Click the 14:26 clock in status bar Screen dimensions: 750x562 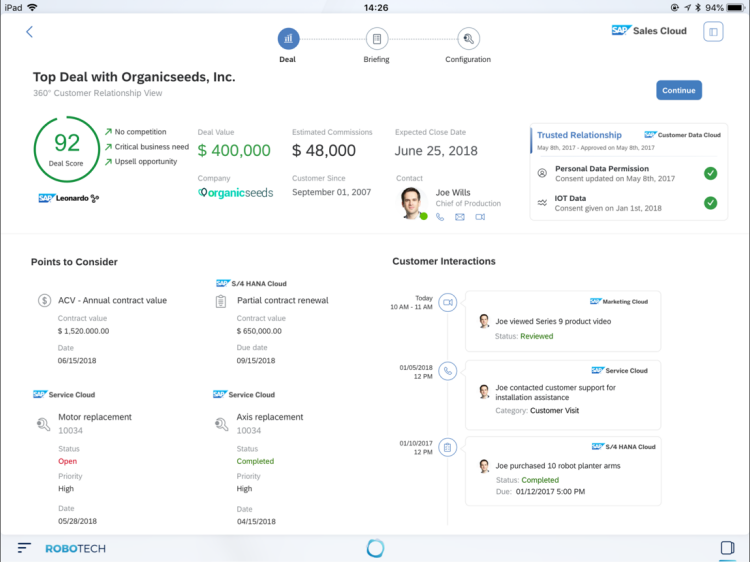click(376, 7)
